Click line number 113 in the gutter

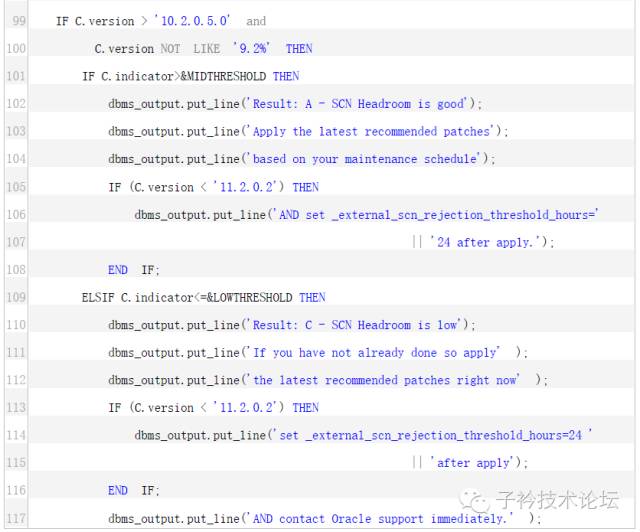click(x=16, y=407)
